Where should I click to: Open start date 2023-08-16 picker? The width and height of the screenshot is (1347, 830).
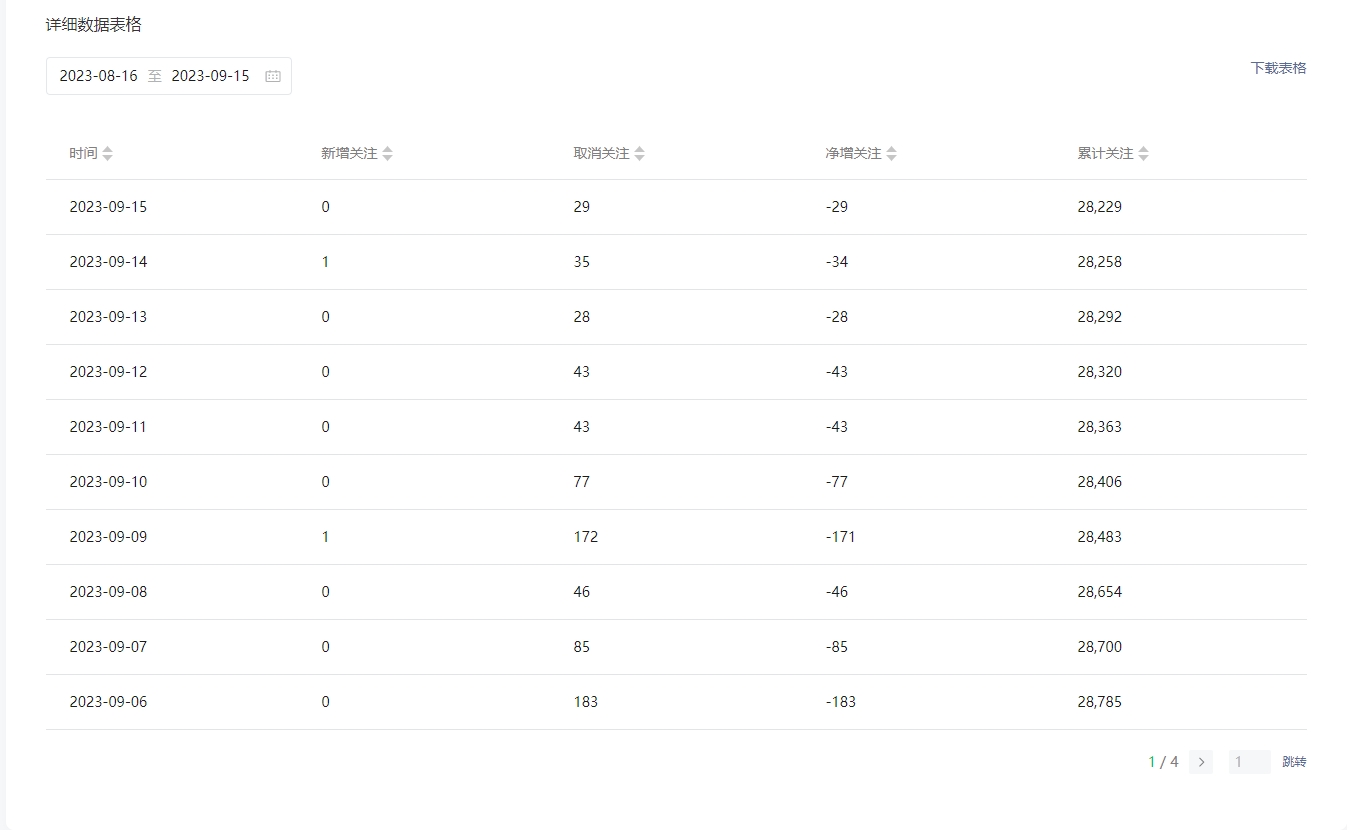point(99,76)
